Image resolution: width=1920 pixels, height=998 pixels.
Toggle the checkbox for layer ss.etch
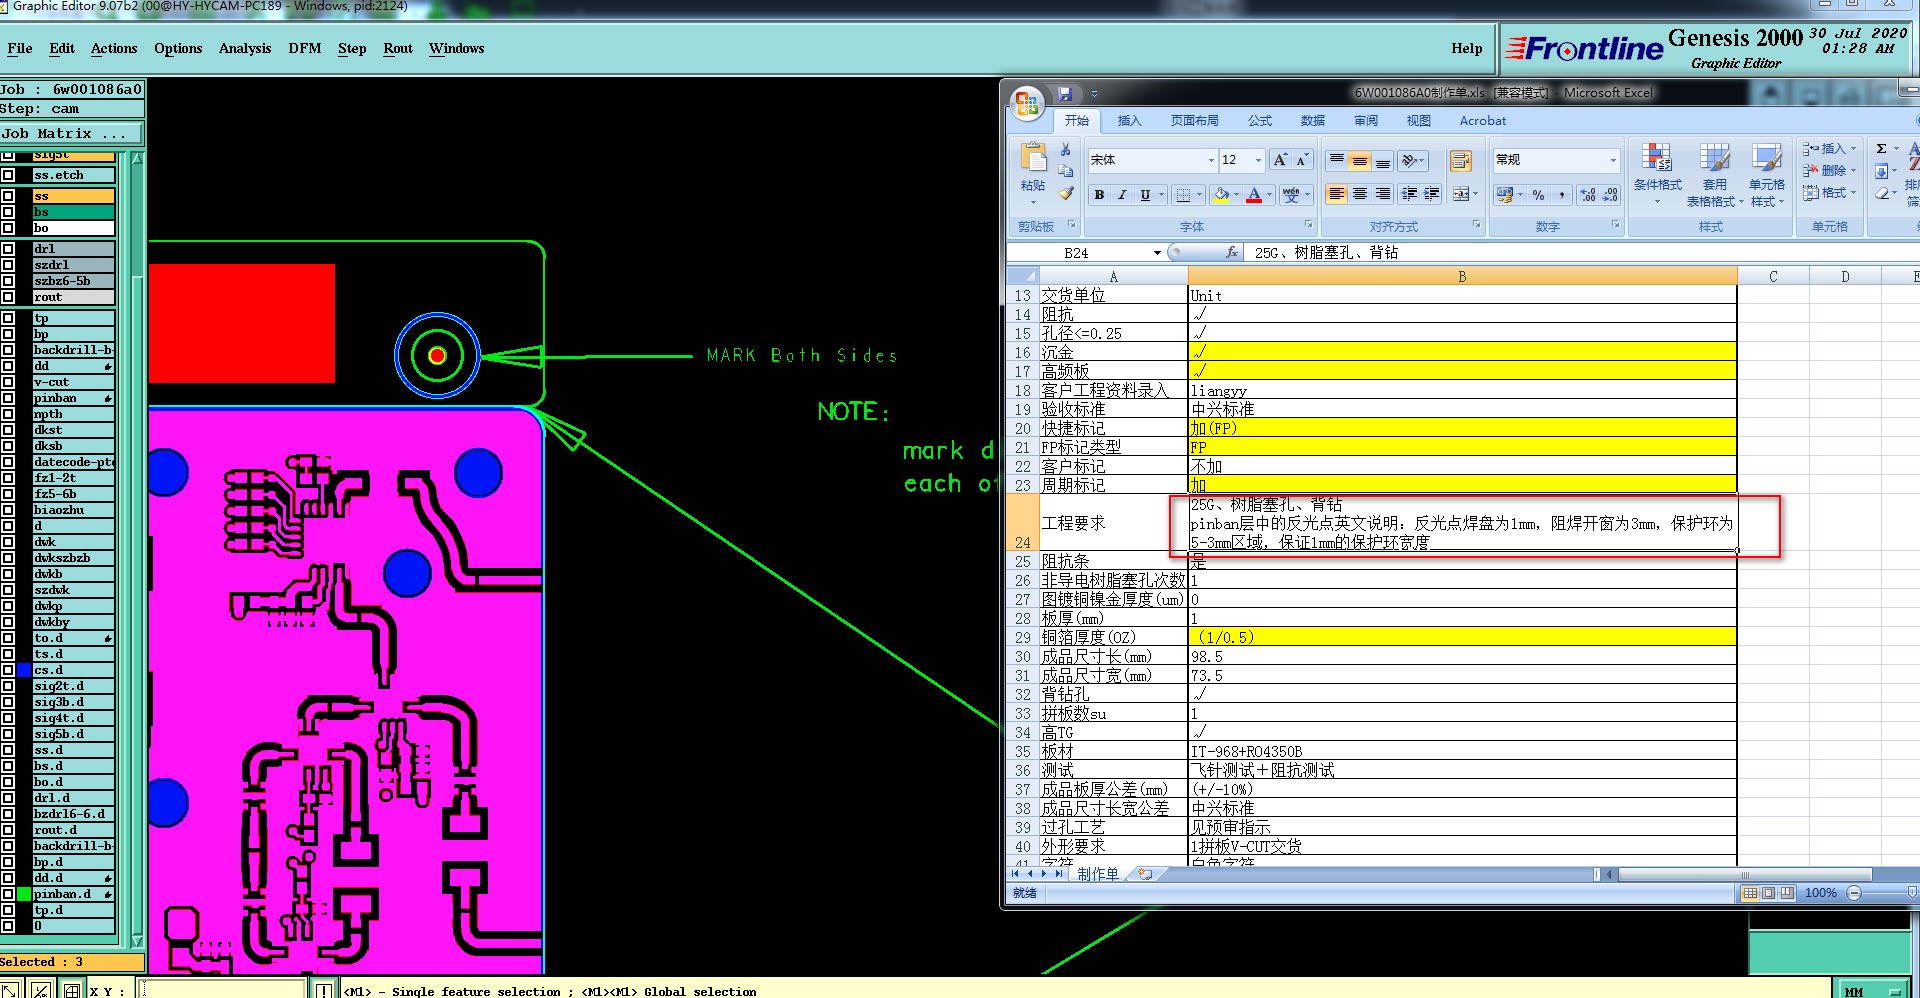click(8, 175)
